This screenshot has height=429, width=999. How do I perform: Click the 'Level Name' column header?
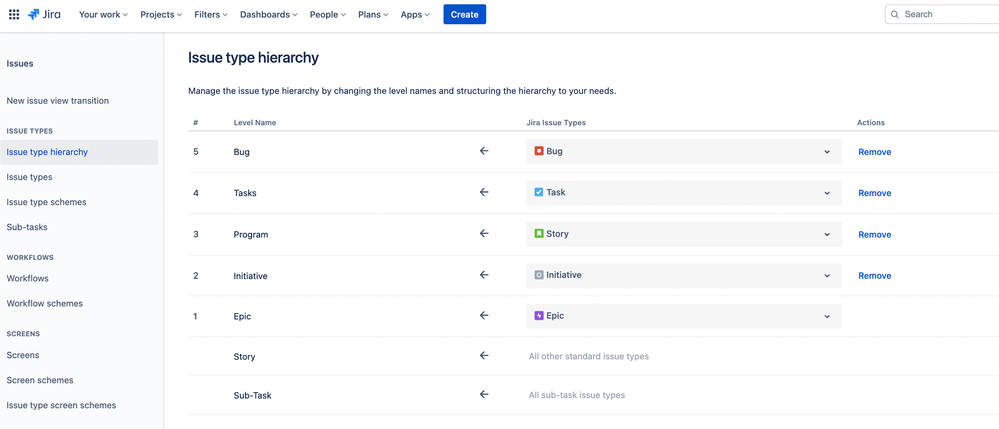[255, 122]
